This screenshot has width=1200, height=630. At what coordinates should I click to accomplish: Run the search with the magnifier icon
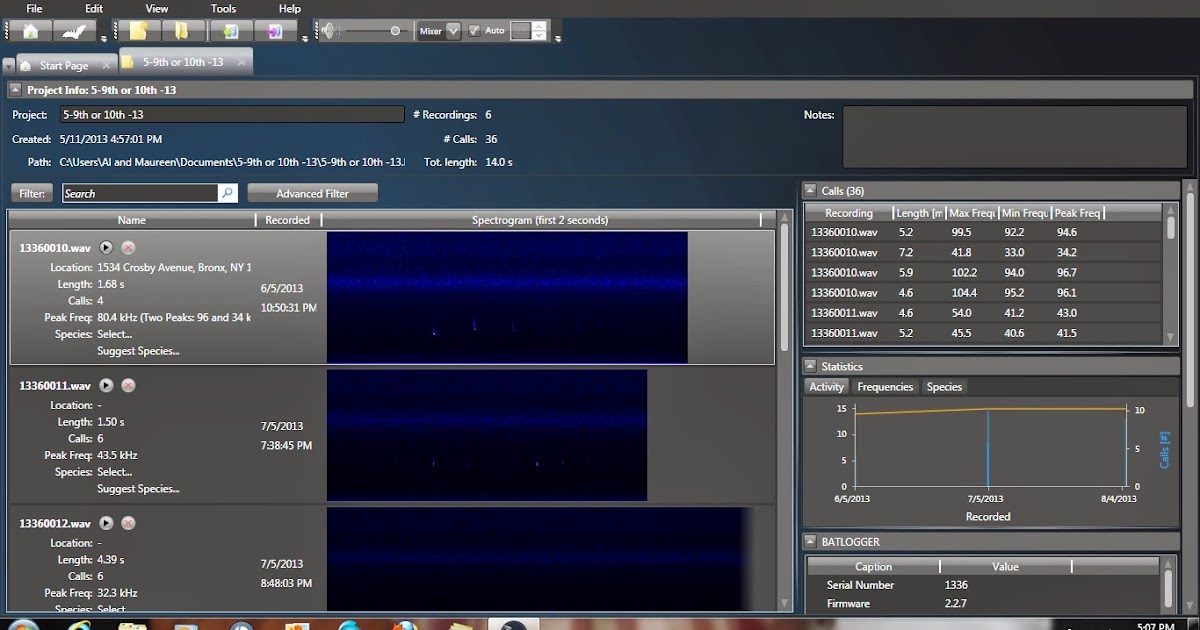coord(228,192)
